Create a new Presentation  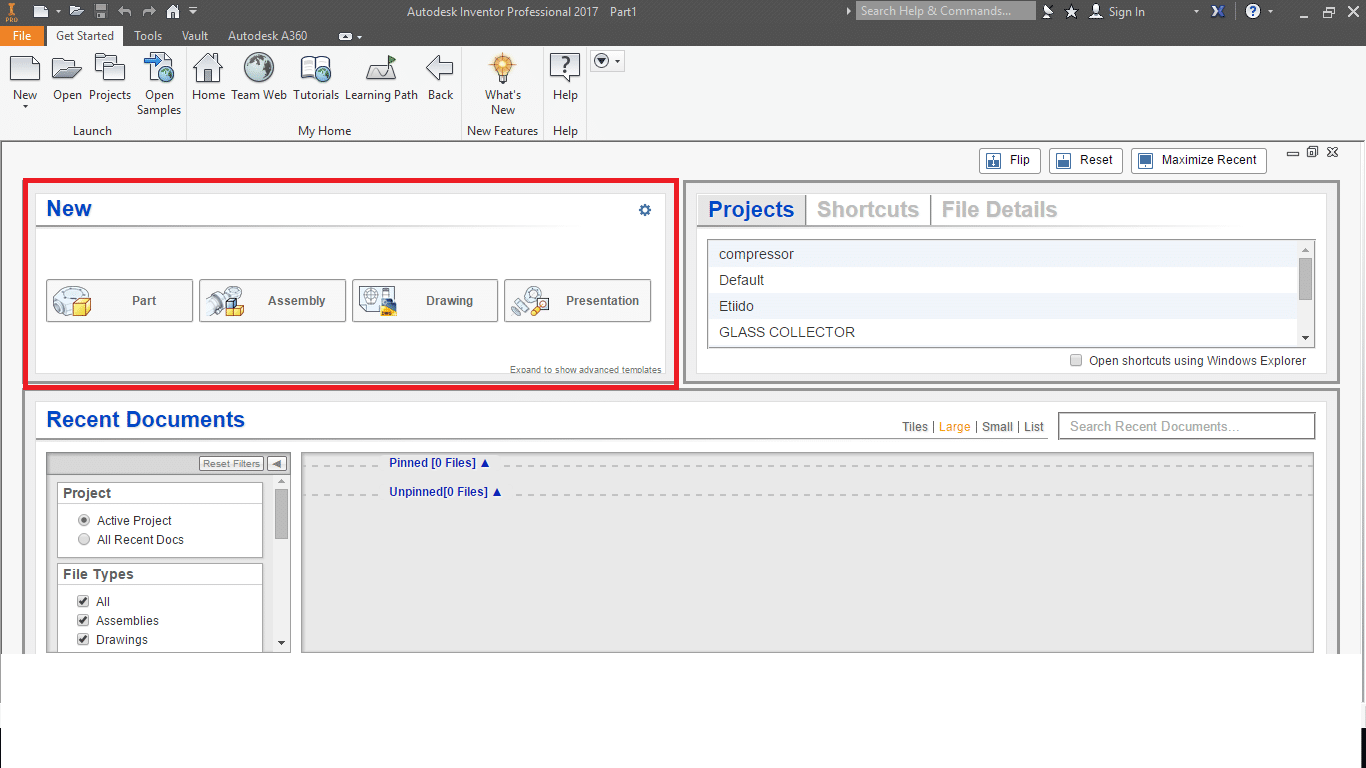click(577, 300)
